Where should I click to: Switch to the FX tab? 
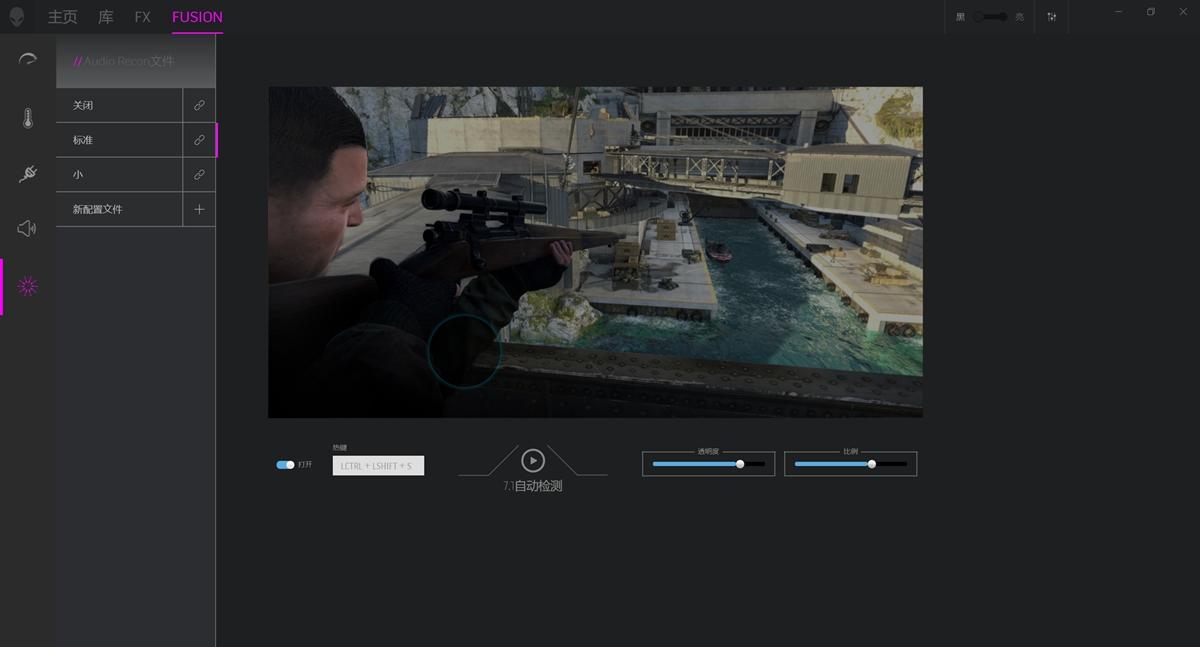[142, 17]
